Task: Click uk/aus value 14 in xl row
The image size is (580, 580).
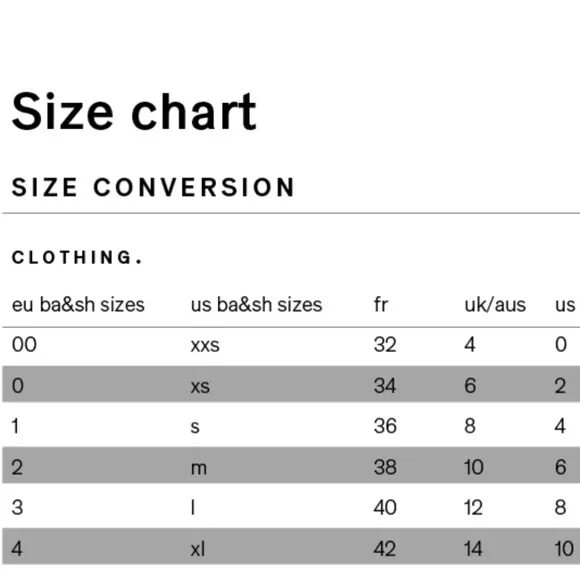Action: tap(473, 549)
